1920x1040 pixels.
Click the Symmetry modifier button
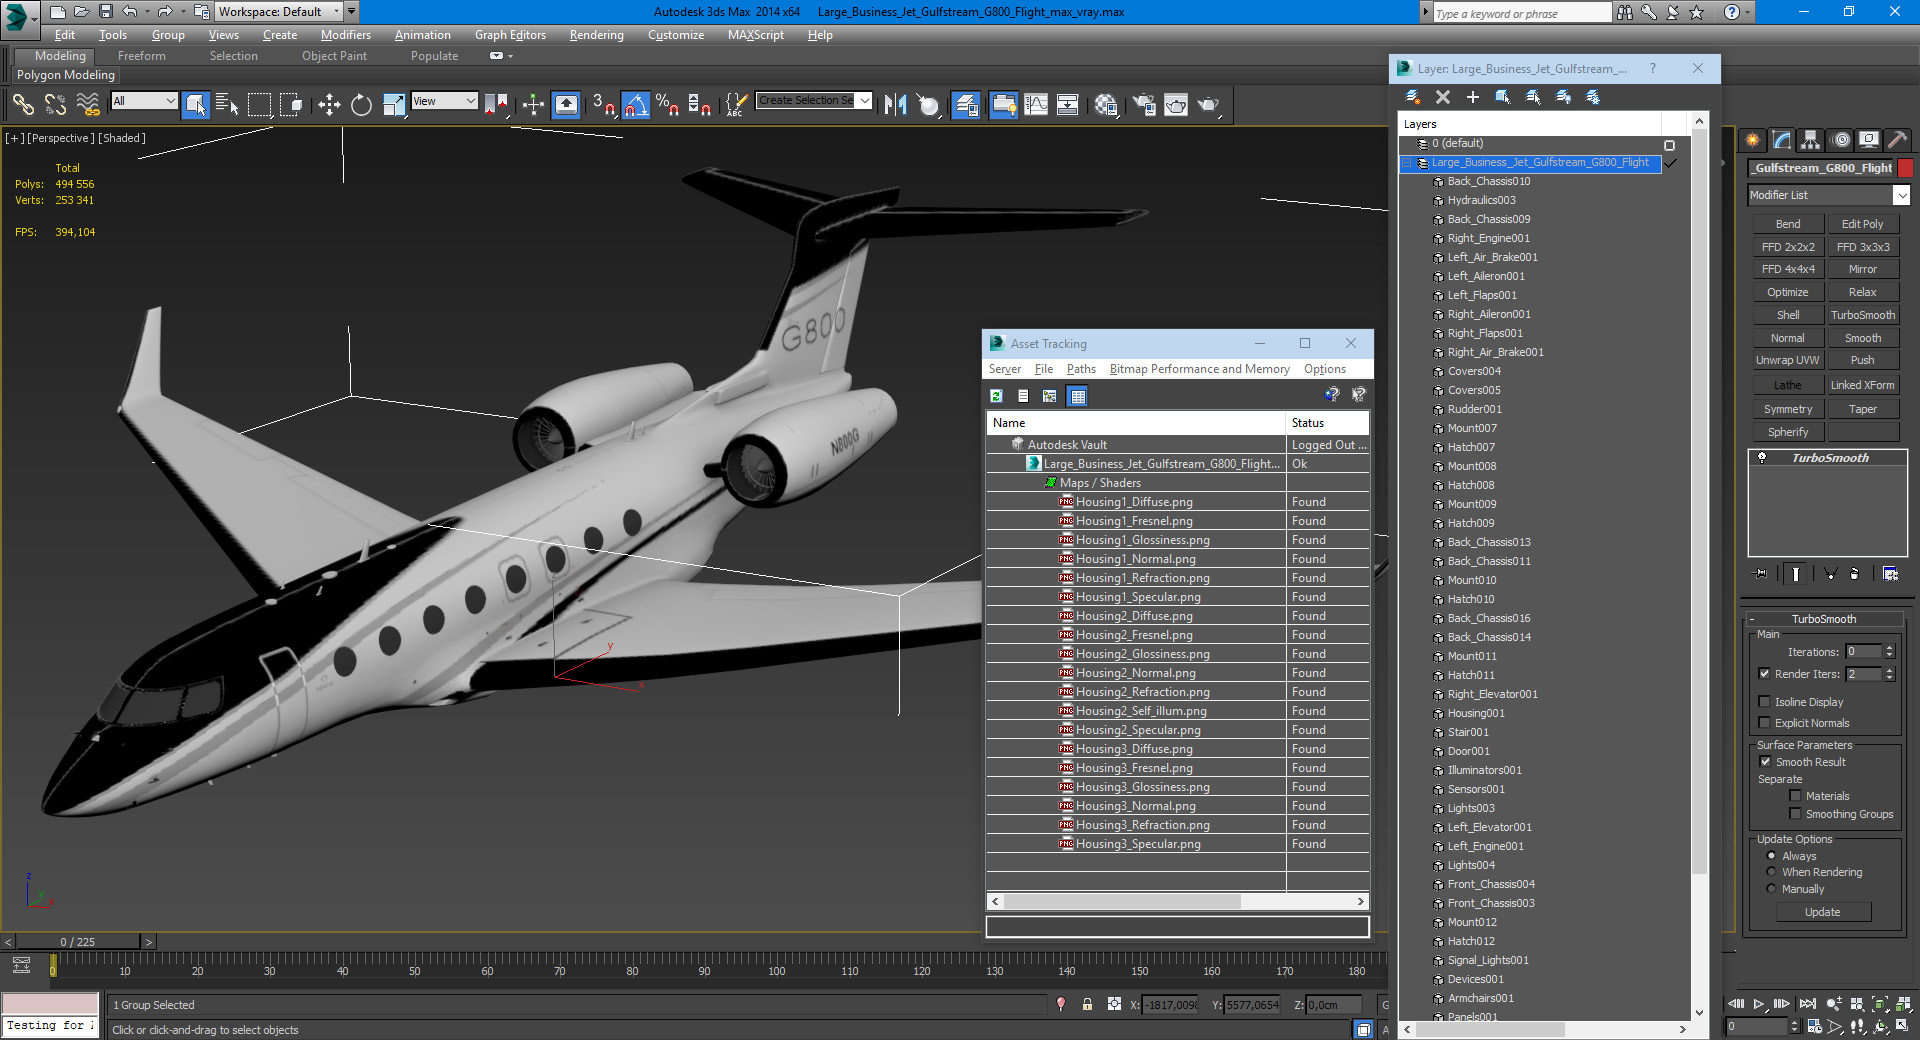click(1787, 409)
